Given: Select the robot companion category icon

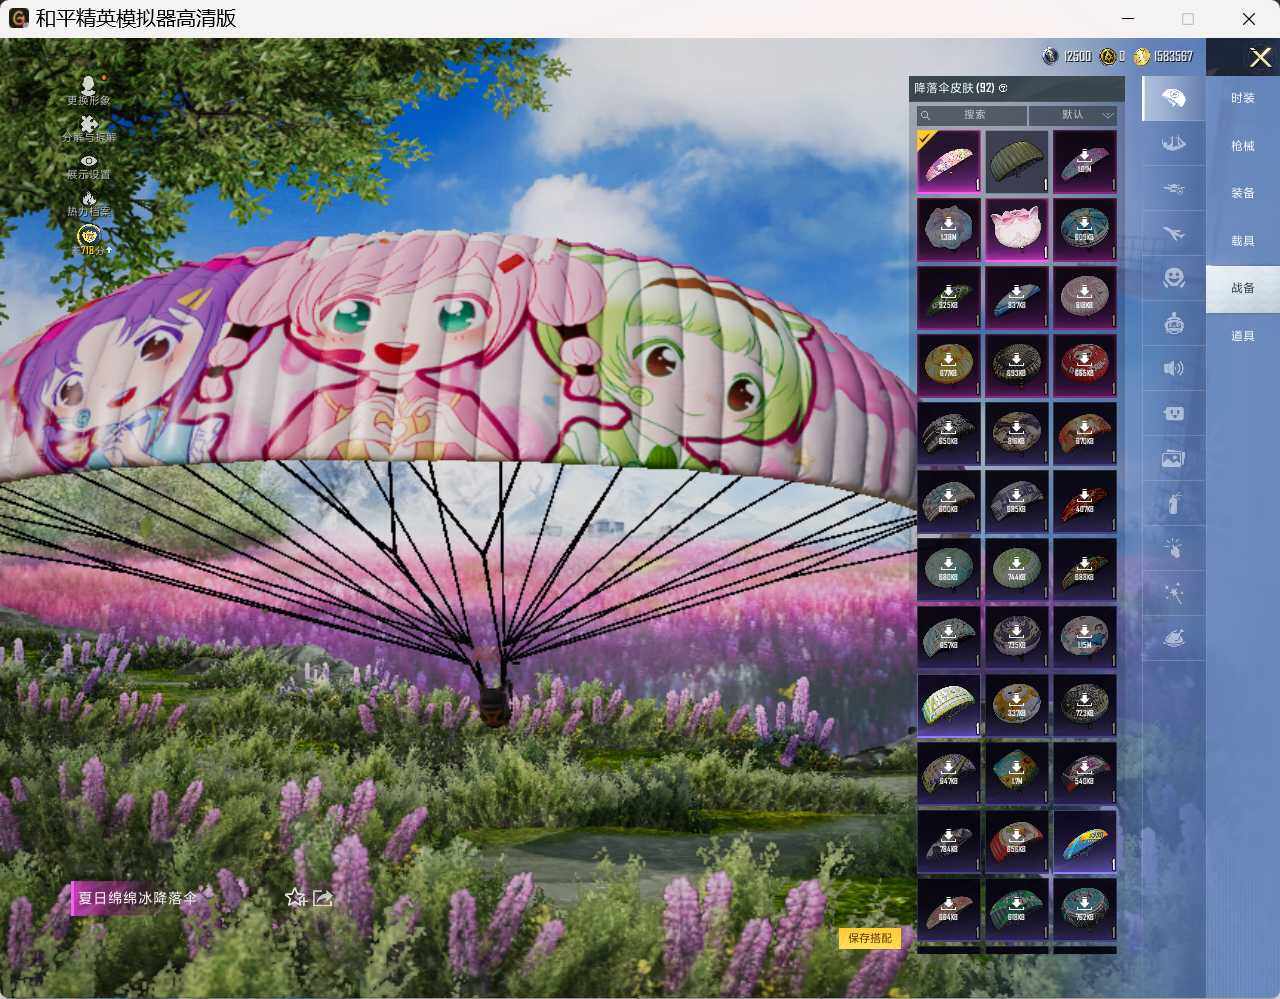Looking at the screenshot, I should (x=1174, y=323).
